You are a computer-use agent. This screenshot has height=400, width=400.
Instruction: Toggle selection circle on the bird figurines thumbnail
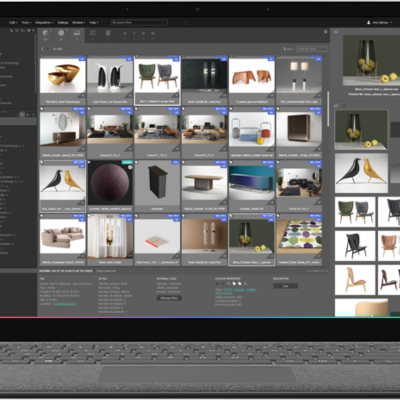point(42,162)
